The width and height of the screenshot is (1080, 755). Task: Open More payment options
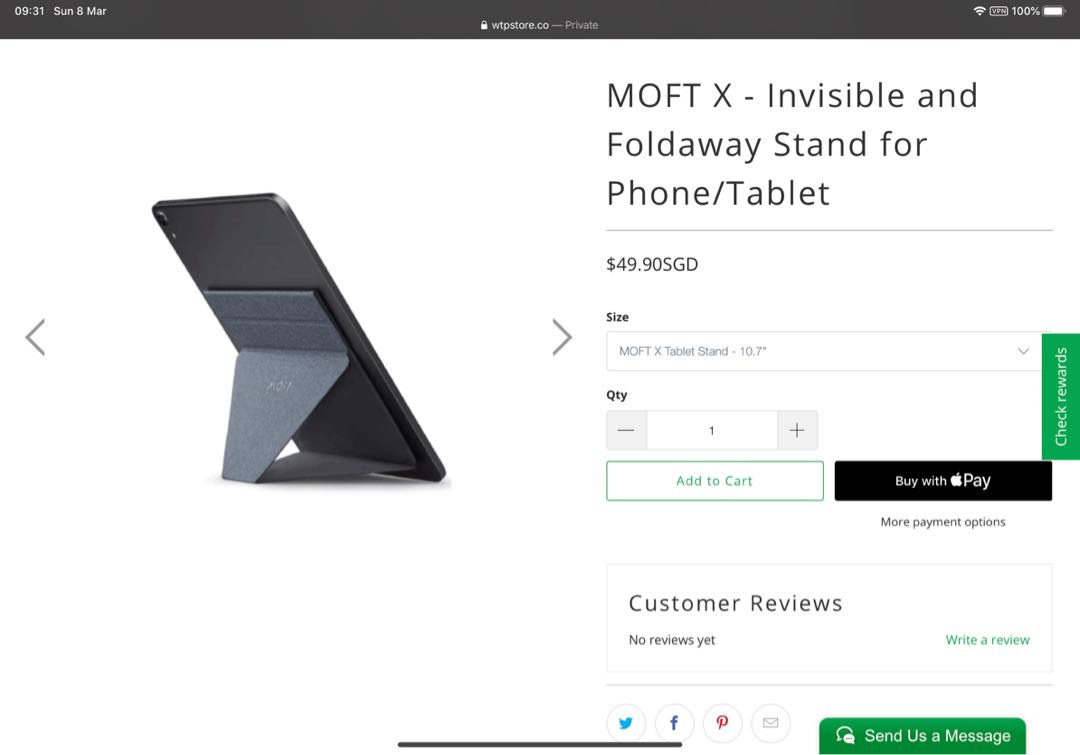pos(942,521)
